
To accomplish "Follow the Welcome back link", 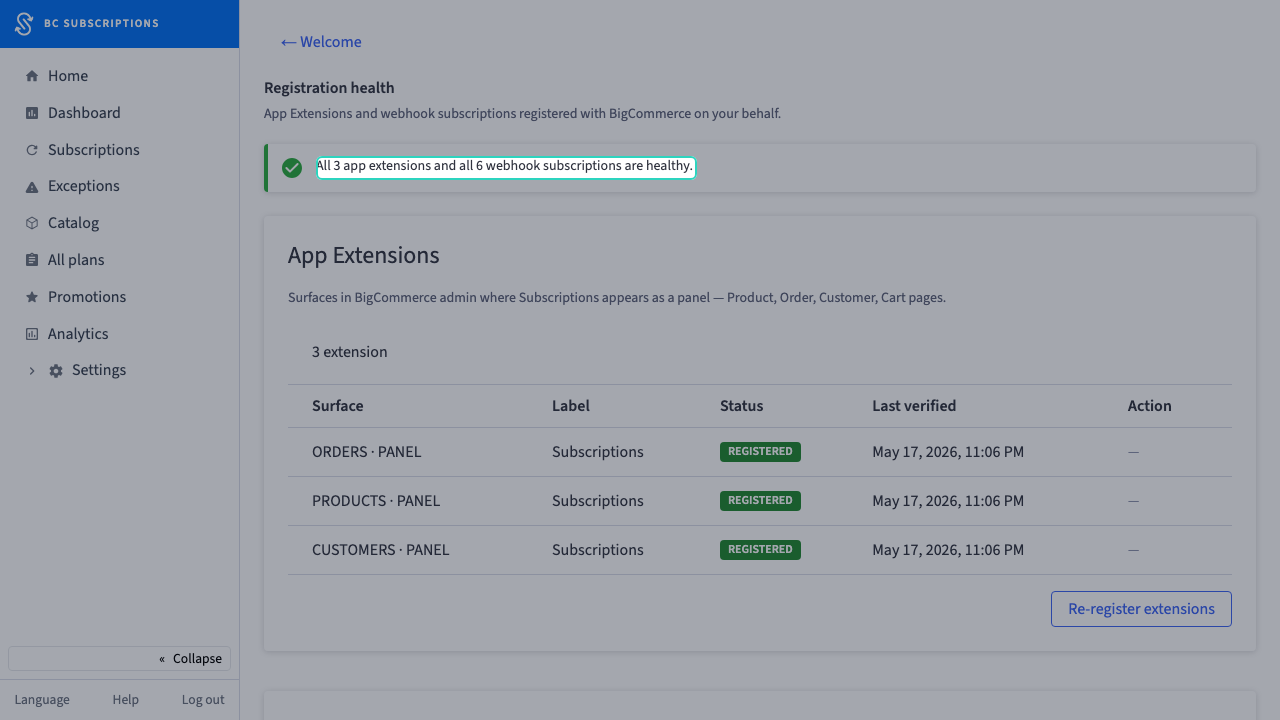I will [321, 42].
